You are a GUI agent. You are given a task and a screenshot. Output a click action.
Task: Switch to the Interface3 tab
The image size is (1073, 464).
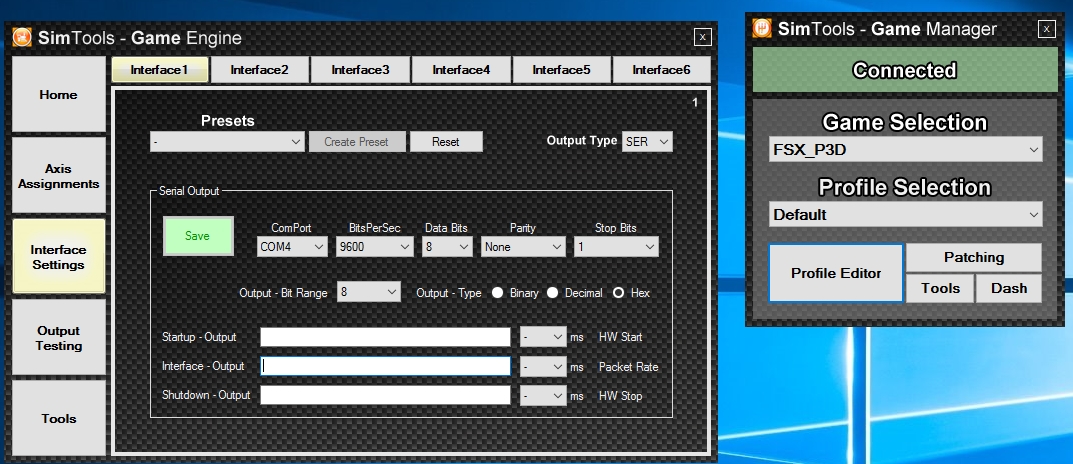[360, 69]
